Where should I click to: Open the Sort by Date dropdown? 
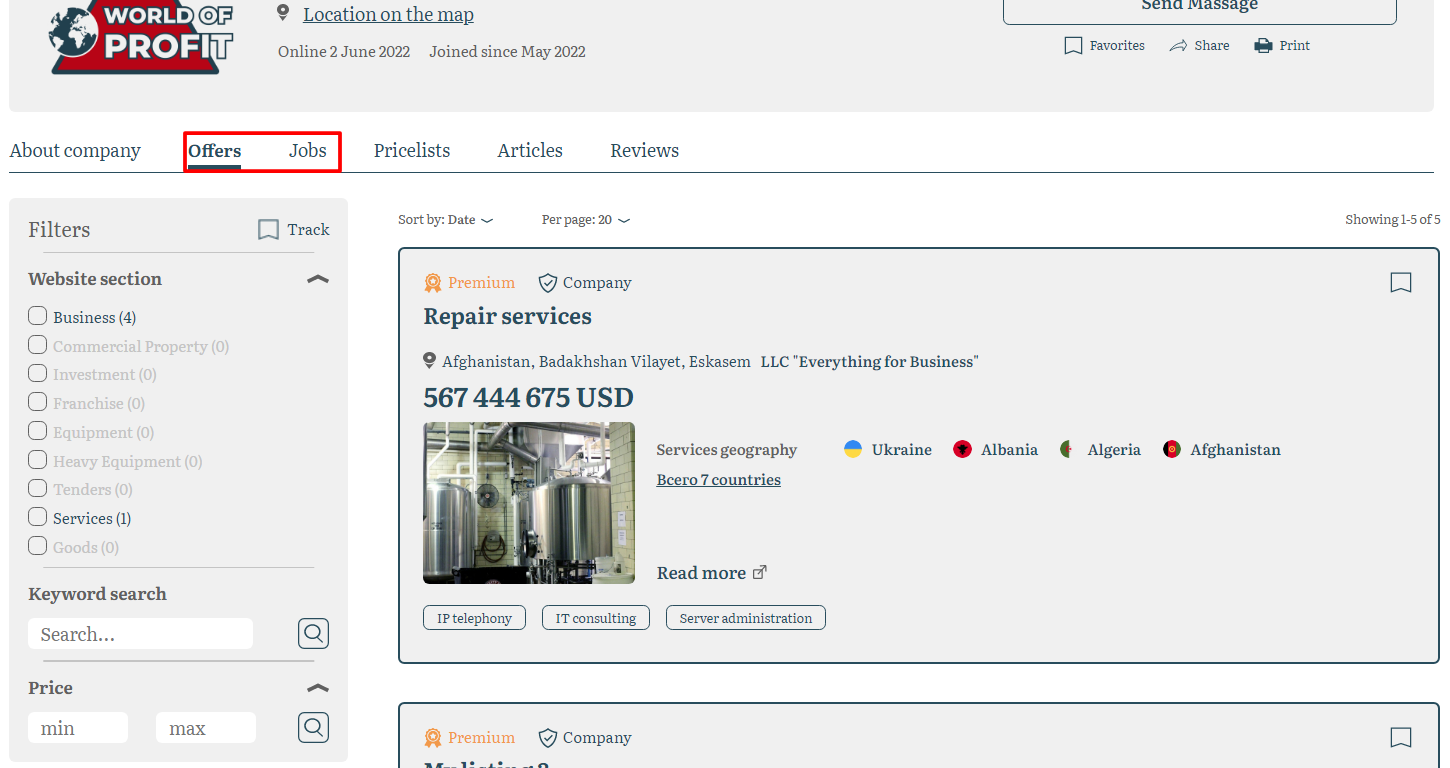tap(445, 220)
